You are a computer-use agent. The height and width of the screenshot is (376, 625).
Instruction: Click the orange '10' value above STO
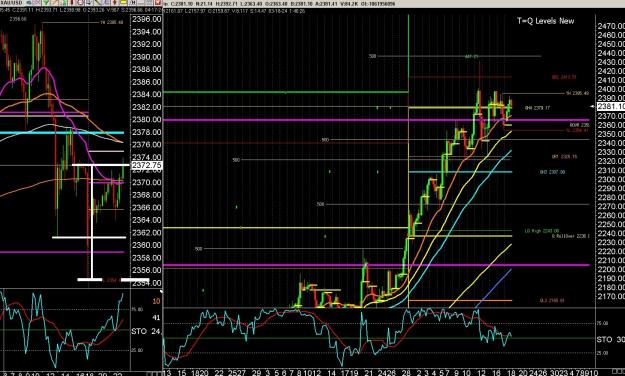pyautogui.click(x=156, y=301)
